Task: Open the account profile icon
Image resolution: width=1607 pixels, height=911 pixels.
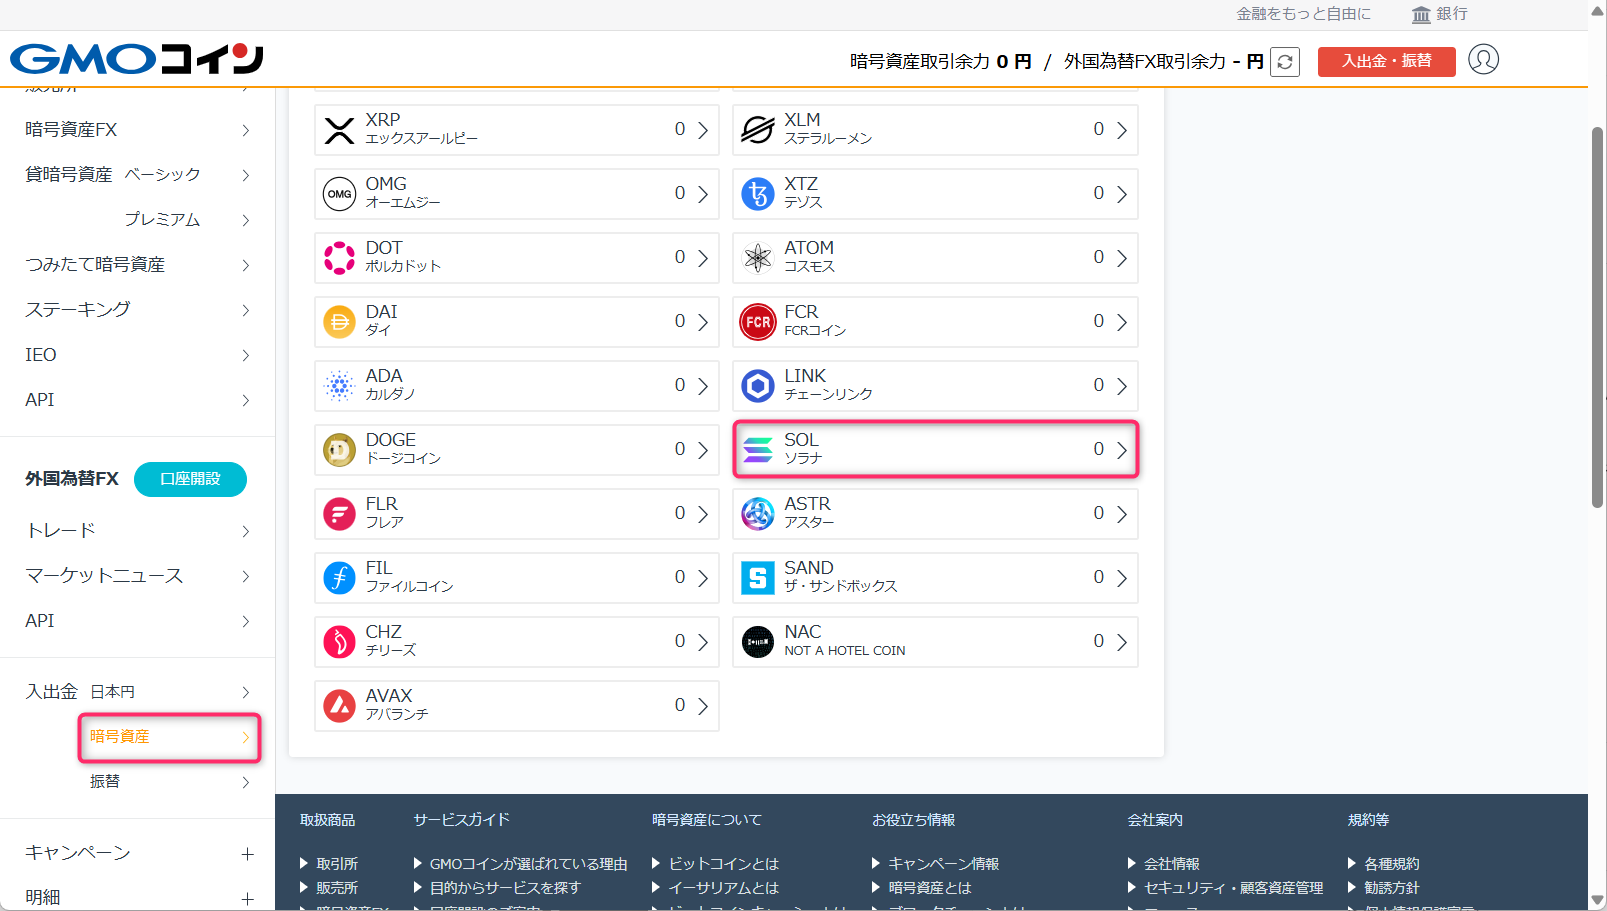Action: pyautogui.click(x=1484, y=60)
